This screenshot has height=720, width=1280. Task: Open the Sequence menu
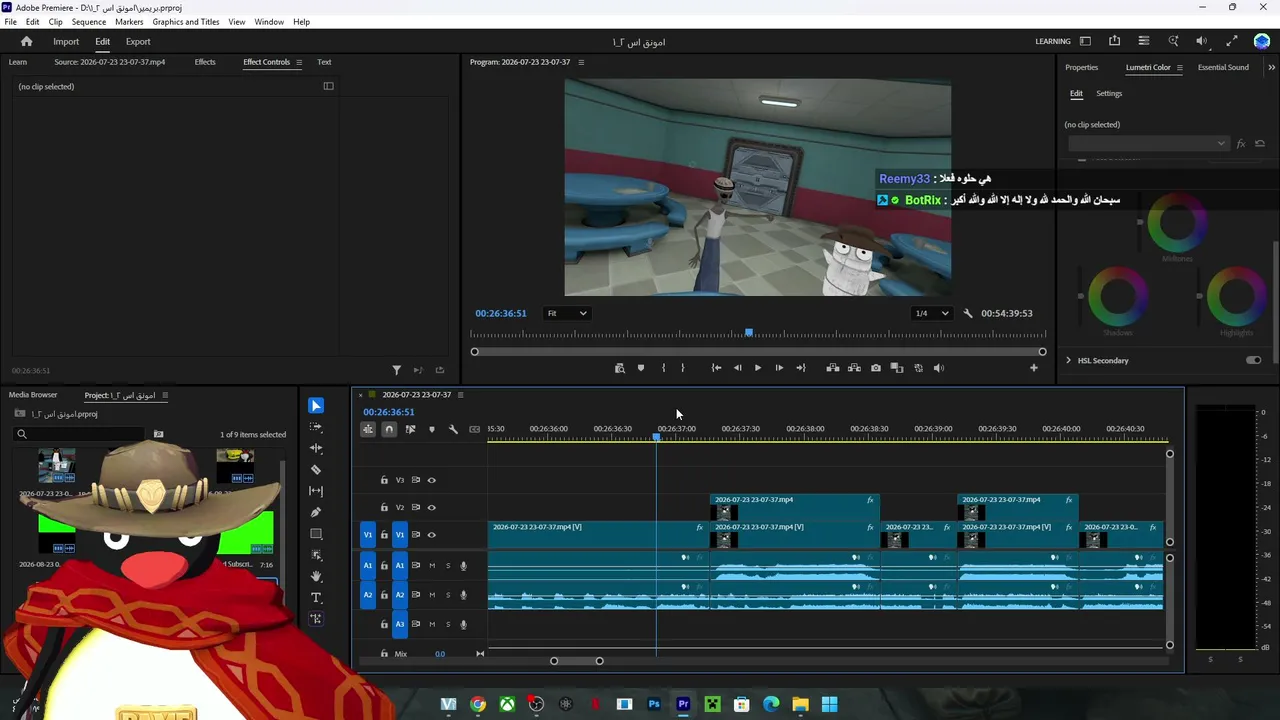(x=88, y=22)
